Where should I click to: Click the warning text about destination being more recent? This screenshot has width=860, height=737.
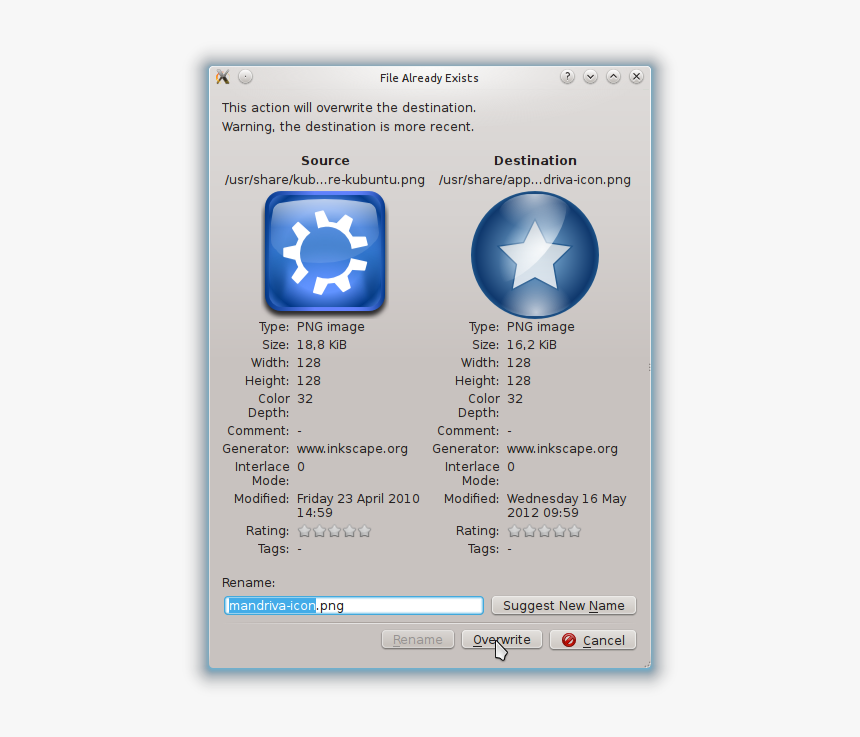348,127
